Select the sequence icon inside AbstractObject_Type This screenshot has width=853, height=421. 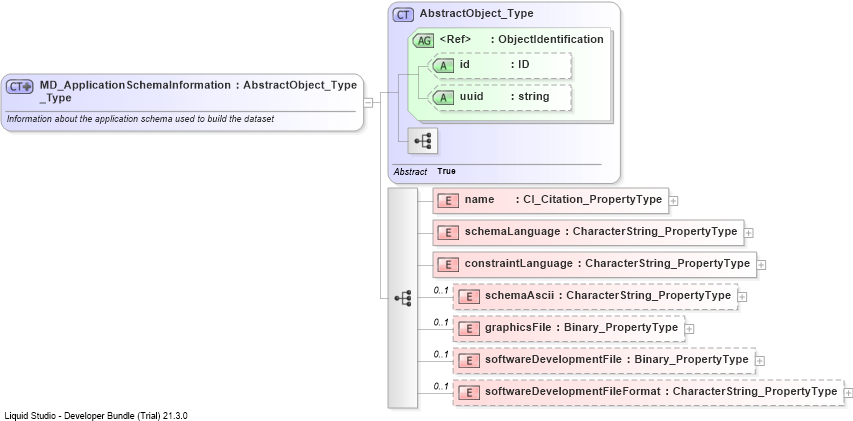click(423, 141)
